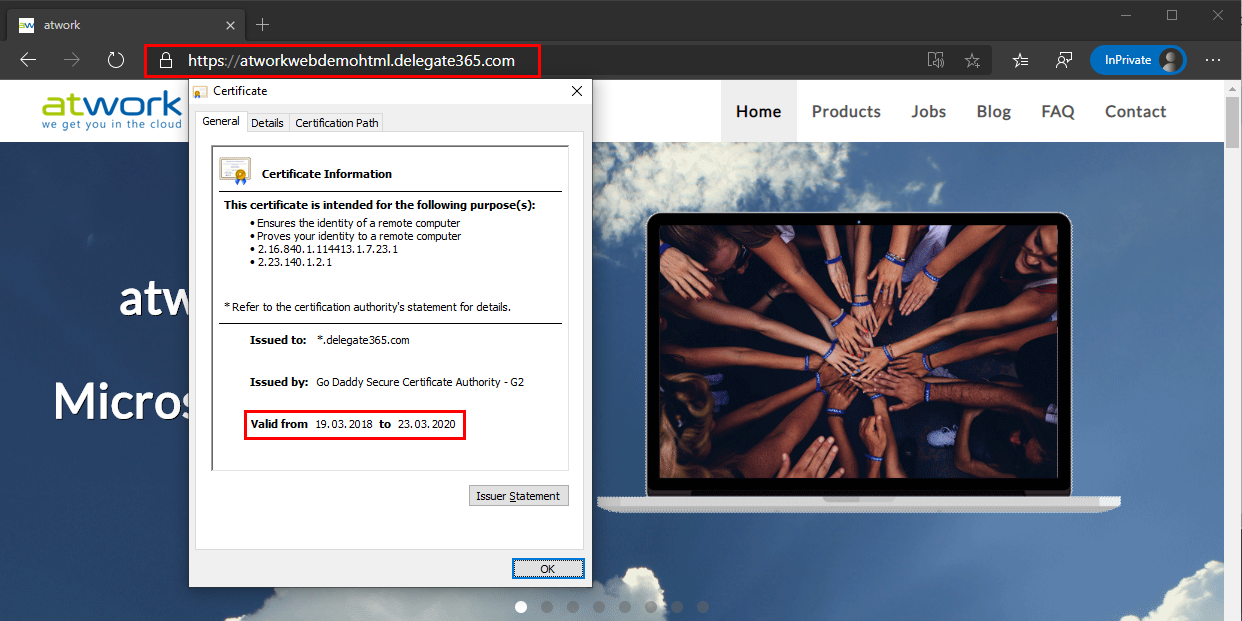This screenshot has width=1242, height=621.
Task: Select the last carousel indicator dot
Action: [703, 607]
